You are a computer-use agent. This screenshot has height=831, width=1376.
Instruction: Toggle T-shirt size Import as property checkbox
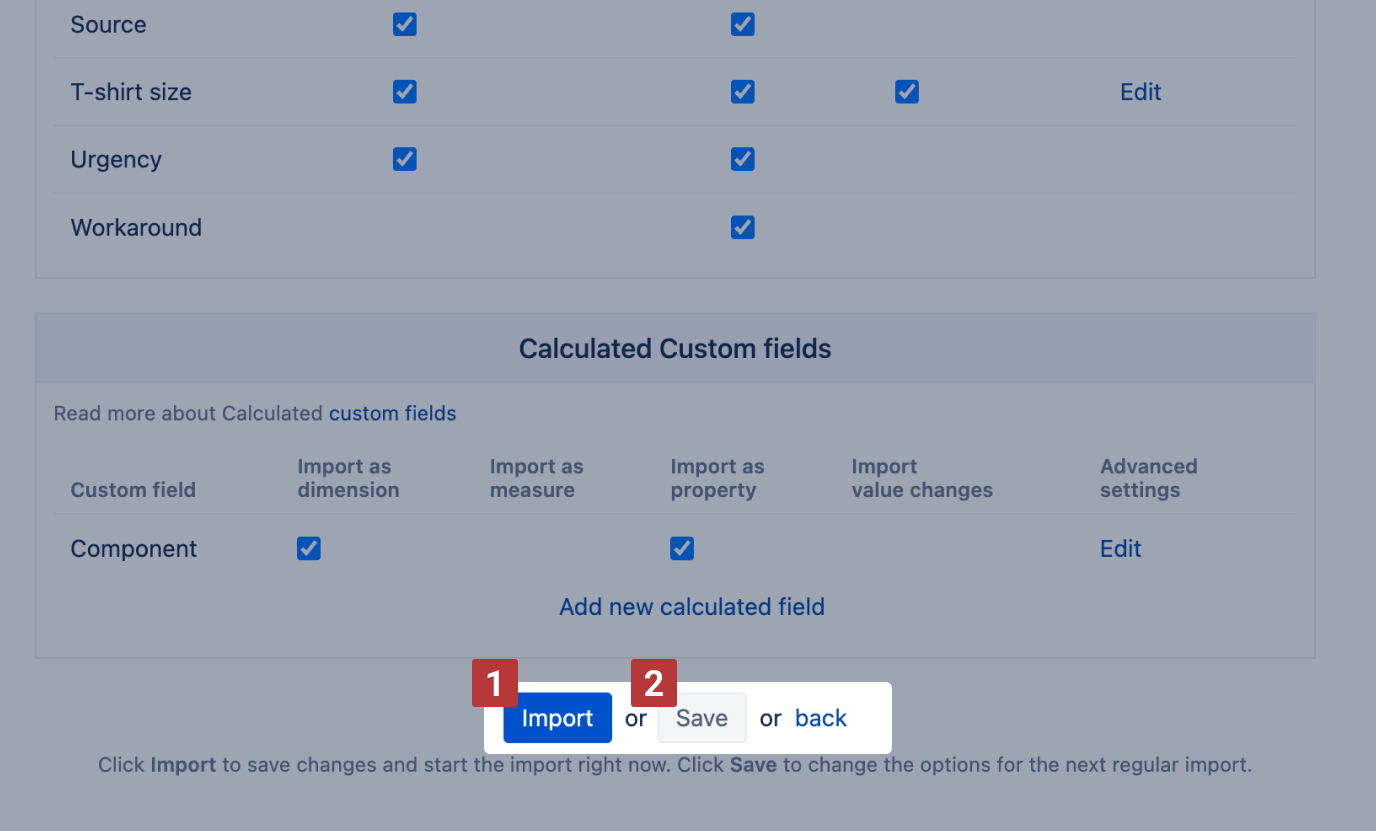(742, 91)
